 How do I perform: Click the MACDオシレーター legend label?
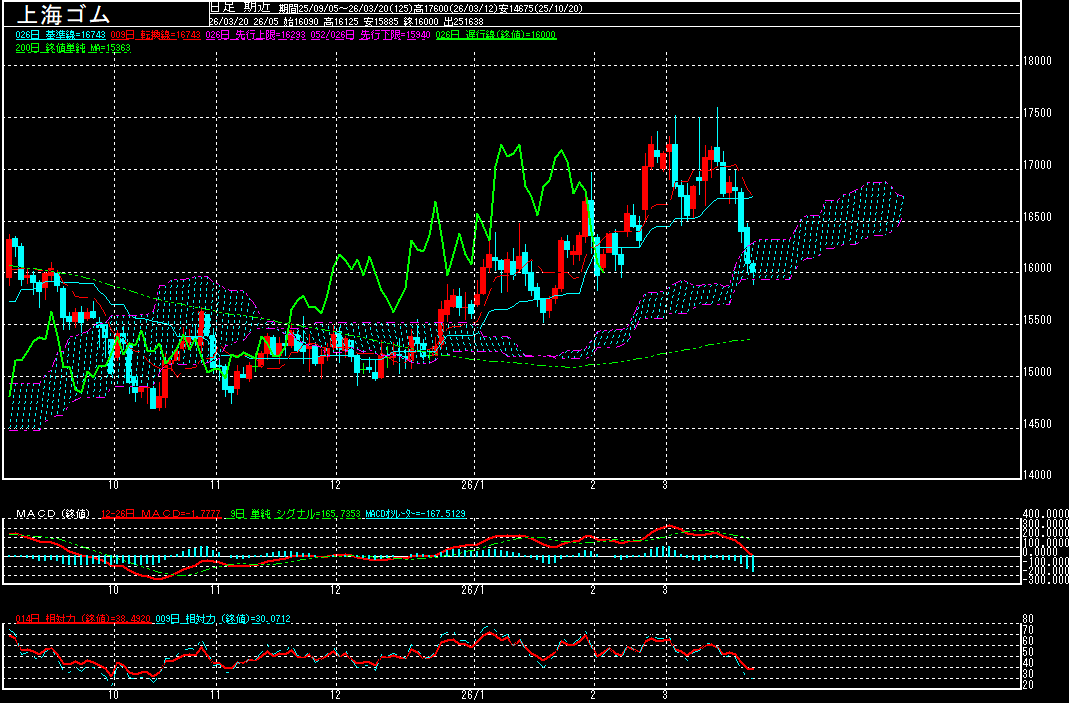[415, 514]
